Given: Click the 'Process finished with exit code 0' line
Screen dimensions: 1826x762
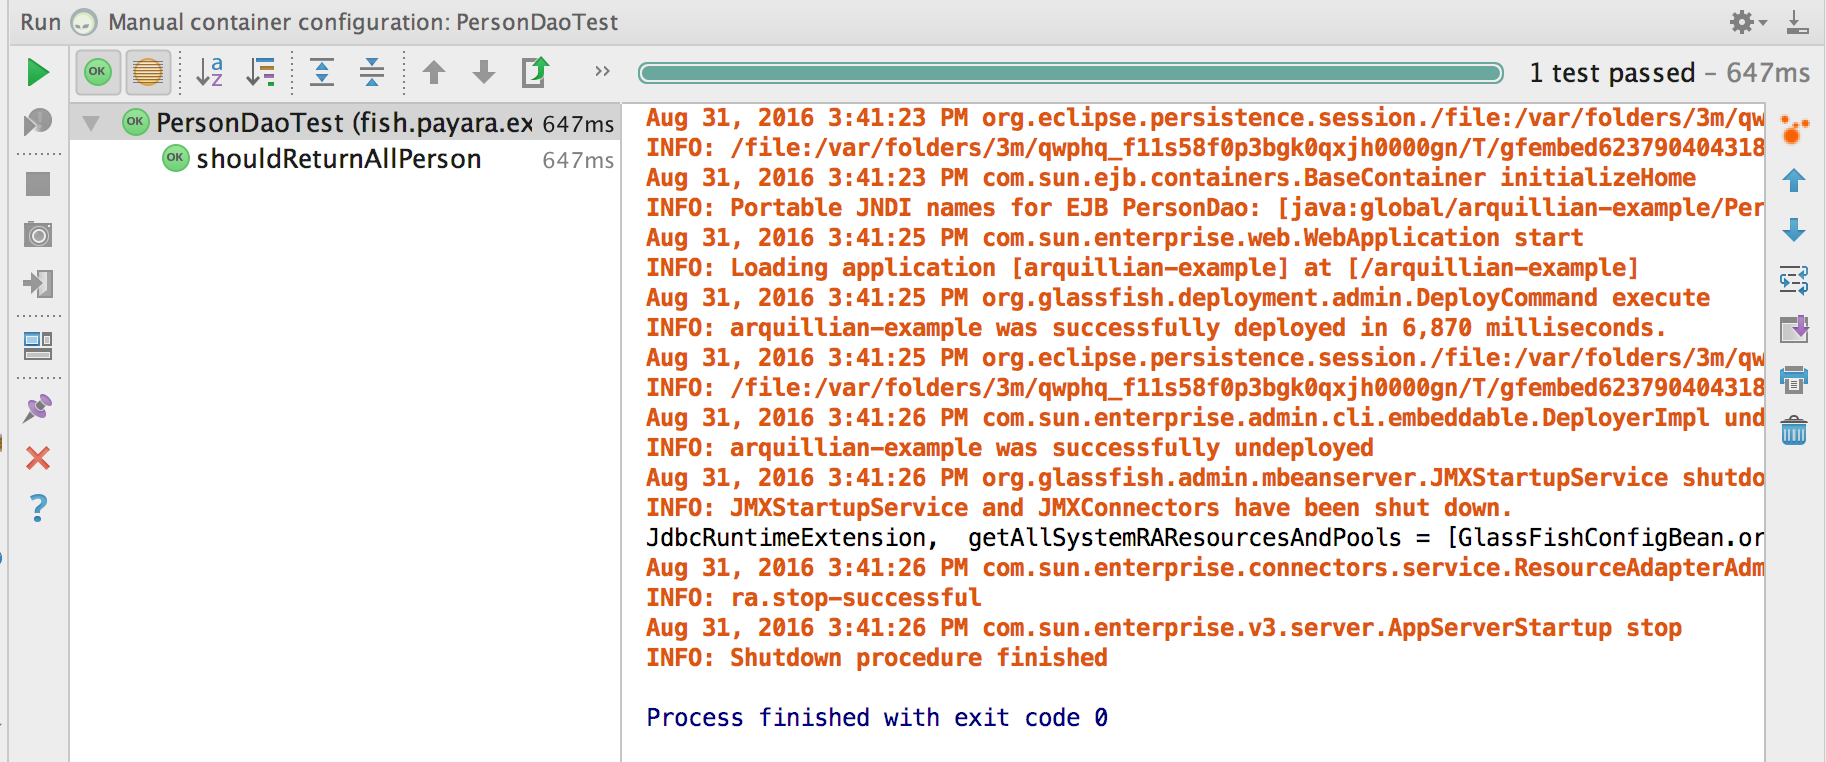Looking at the screenshot, I should pyautogui.click(x=876, y=717).
